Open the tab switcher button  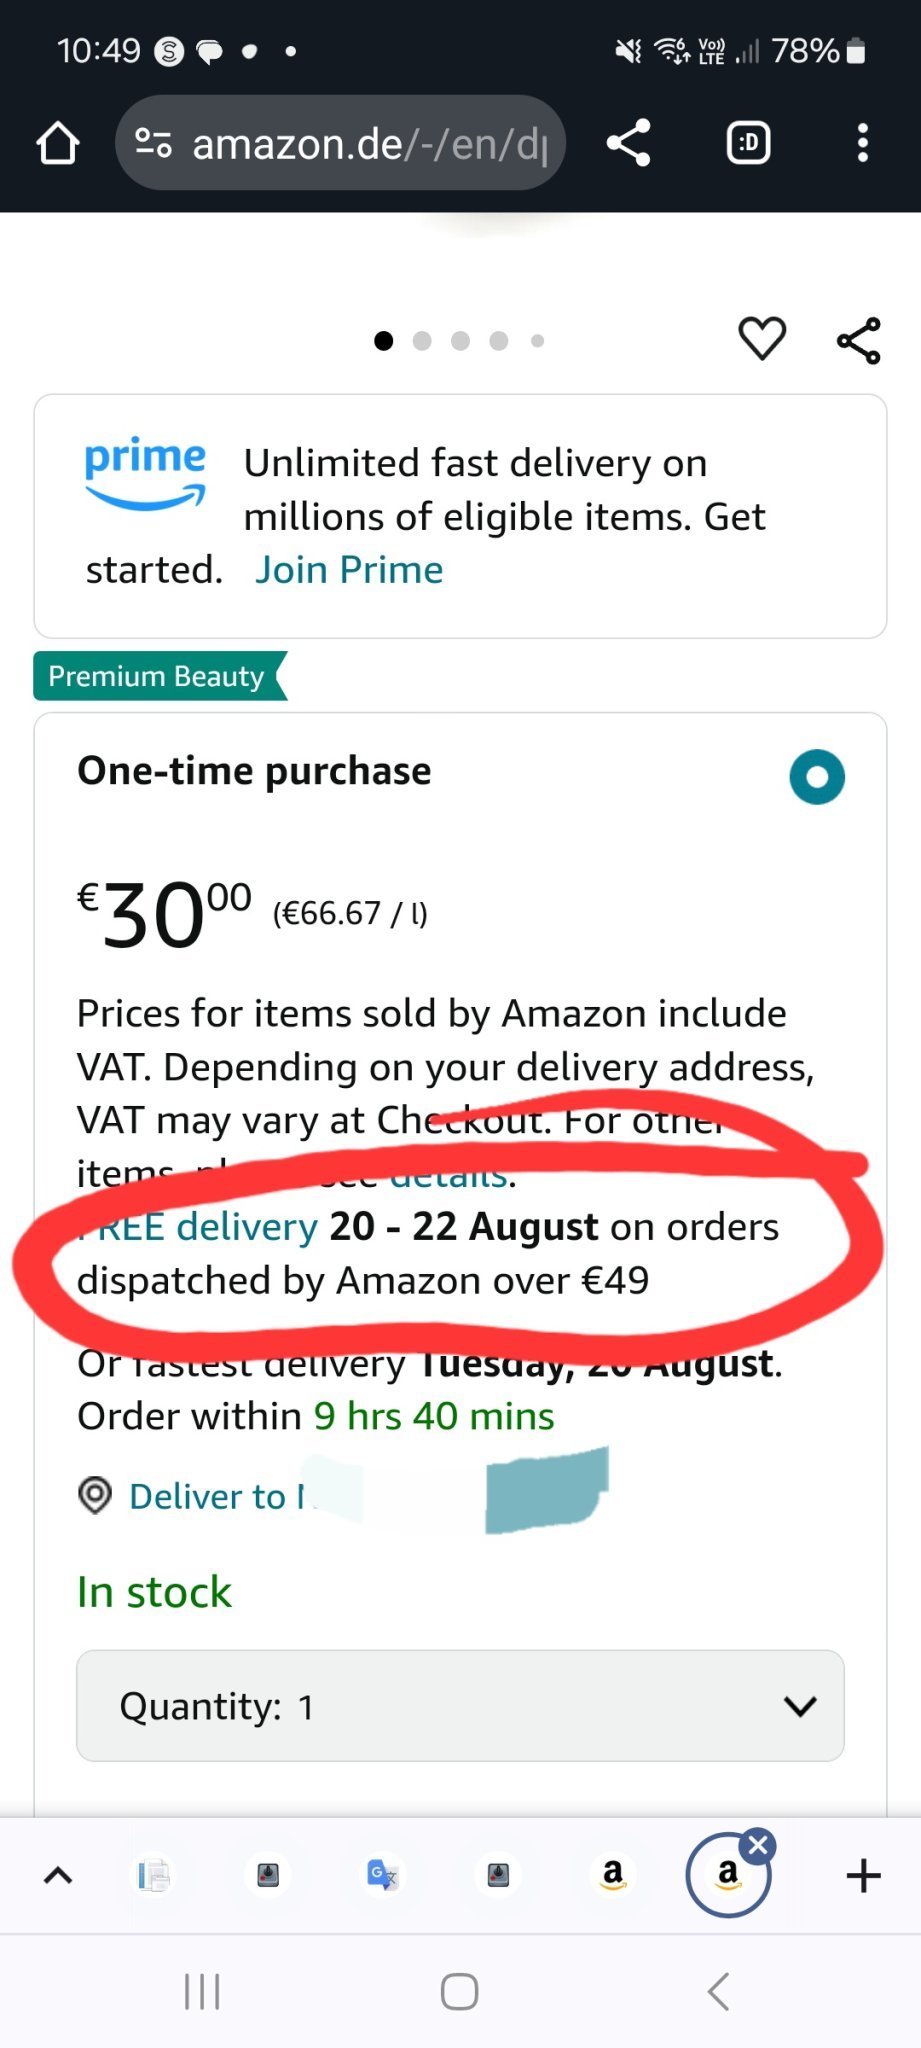coord(748,143)
